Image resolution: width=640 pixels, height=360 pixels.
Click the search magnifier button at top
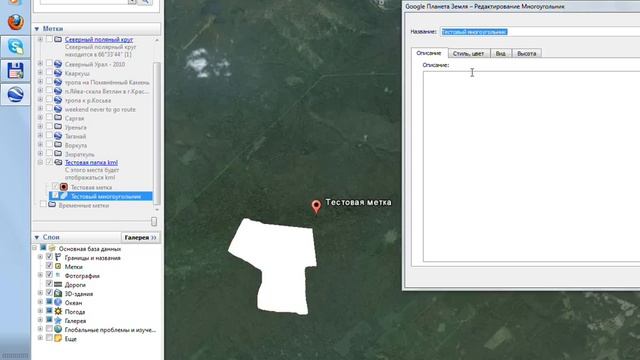pos(145,2)
